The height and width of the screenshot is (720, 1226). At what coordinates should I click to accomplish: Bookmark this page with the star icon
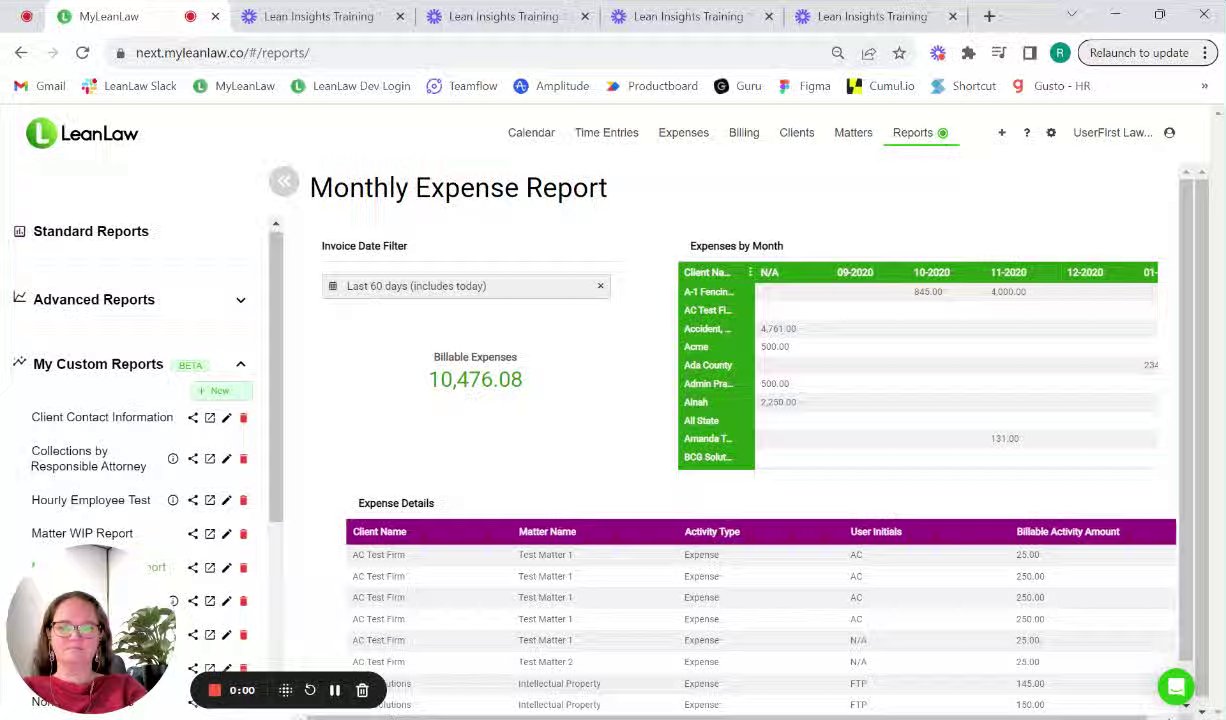point(899,53)
